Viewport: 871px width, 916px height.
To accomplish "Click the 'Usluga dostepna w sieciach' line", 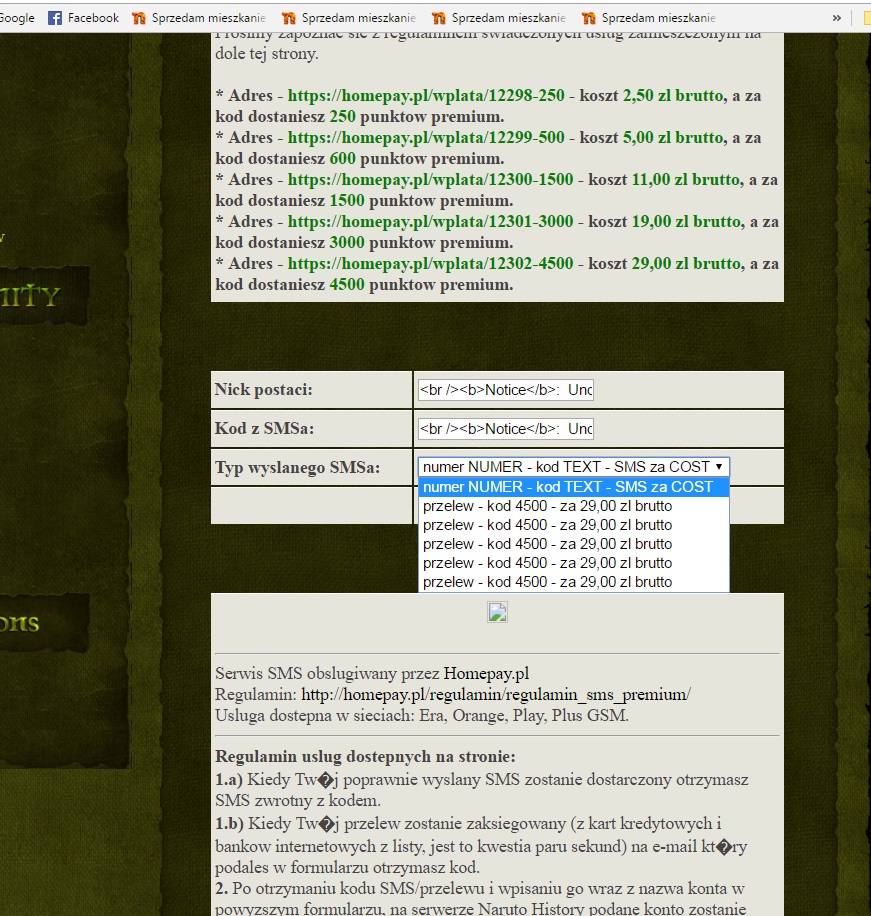I will pos(422,716).
